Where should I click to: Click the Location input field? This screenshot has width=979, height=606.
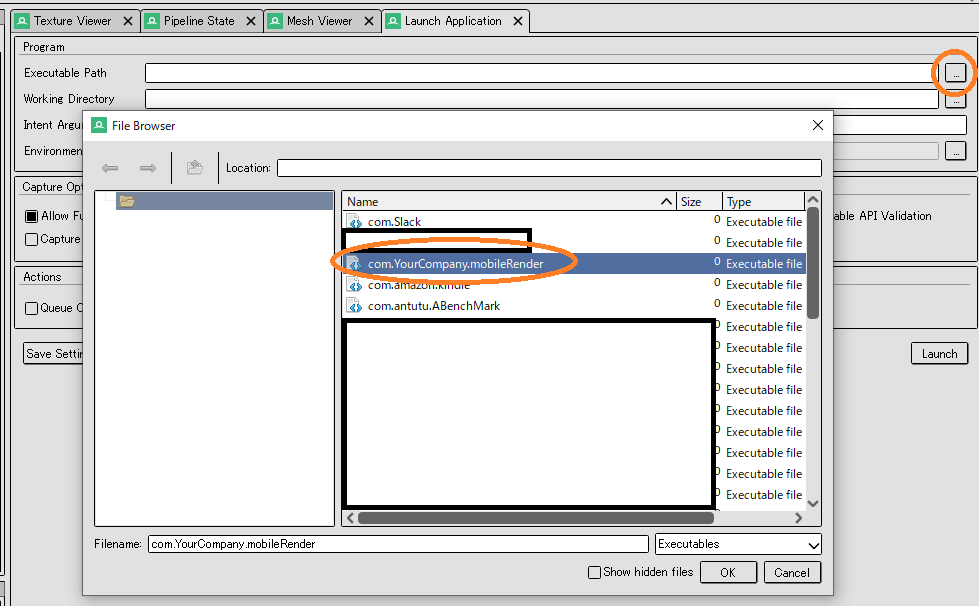tap(549, 168)
